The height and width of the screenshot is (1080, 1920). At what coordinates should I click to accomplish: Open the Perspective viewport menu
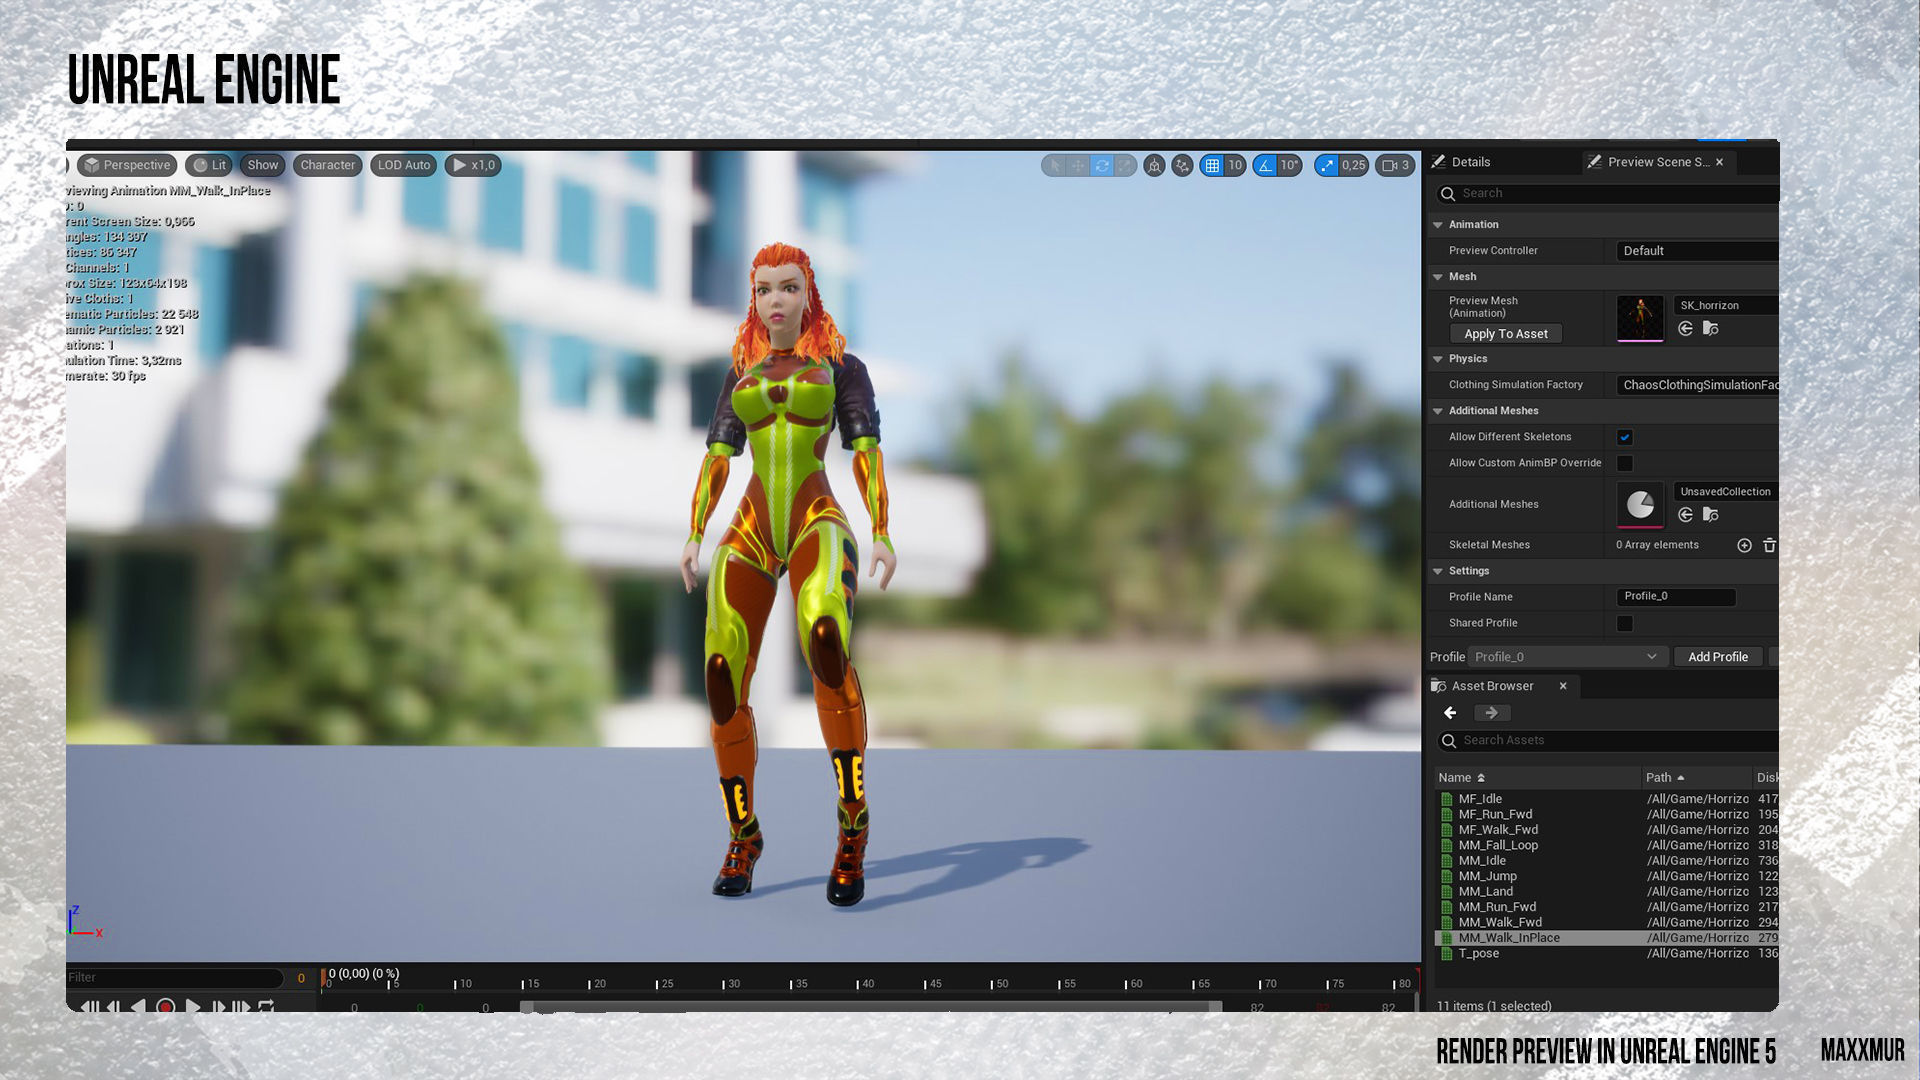point(127,165)
